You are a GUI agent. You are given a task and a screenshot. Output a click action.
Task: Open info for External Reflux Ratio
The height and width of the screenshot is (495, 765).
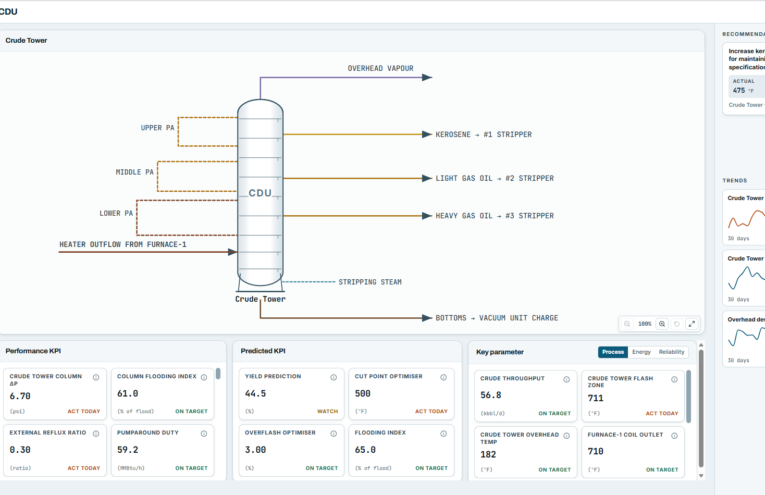[x=96, y=434]
